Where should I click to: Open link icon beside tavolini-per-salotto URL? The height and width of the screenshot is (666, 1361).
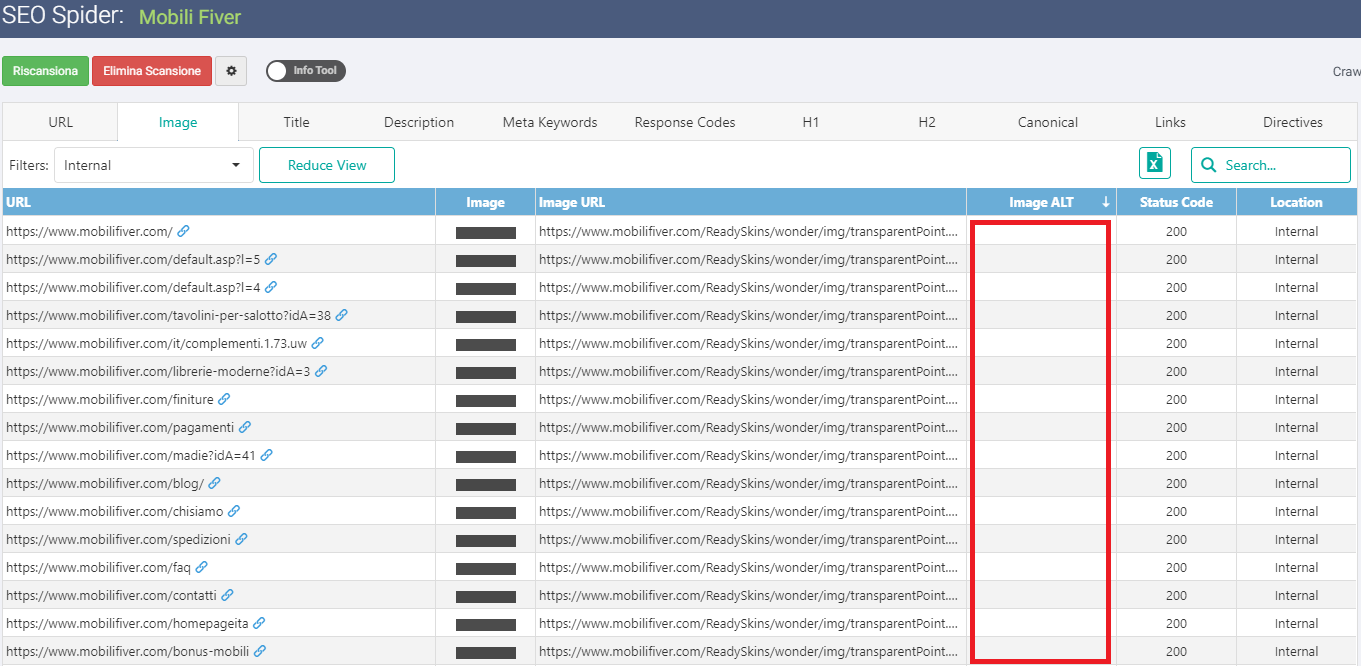342,315
